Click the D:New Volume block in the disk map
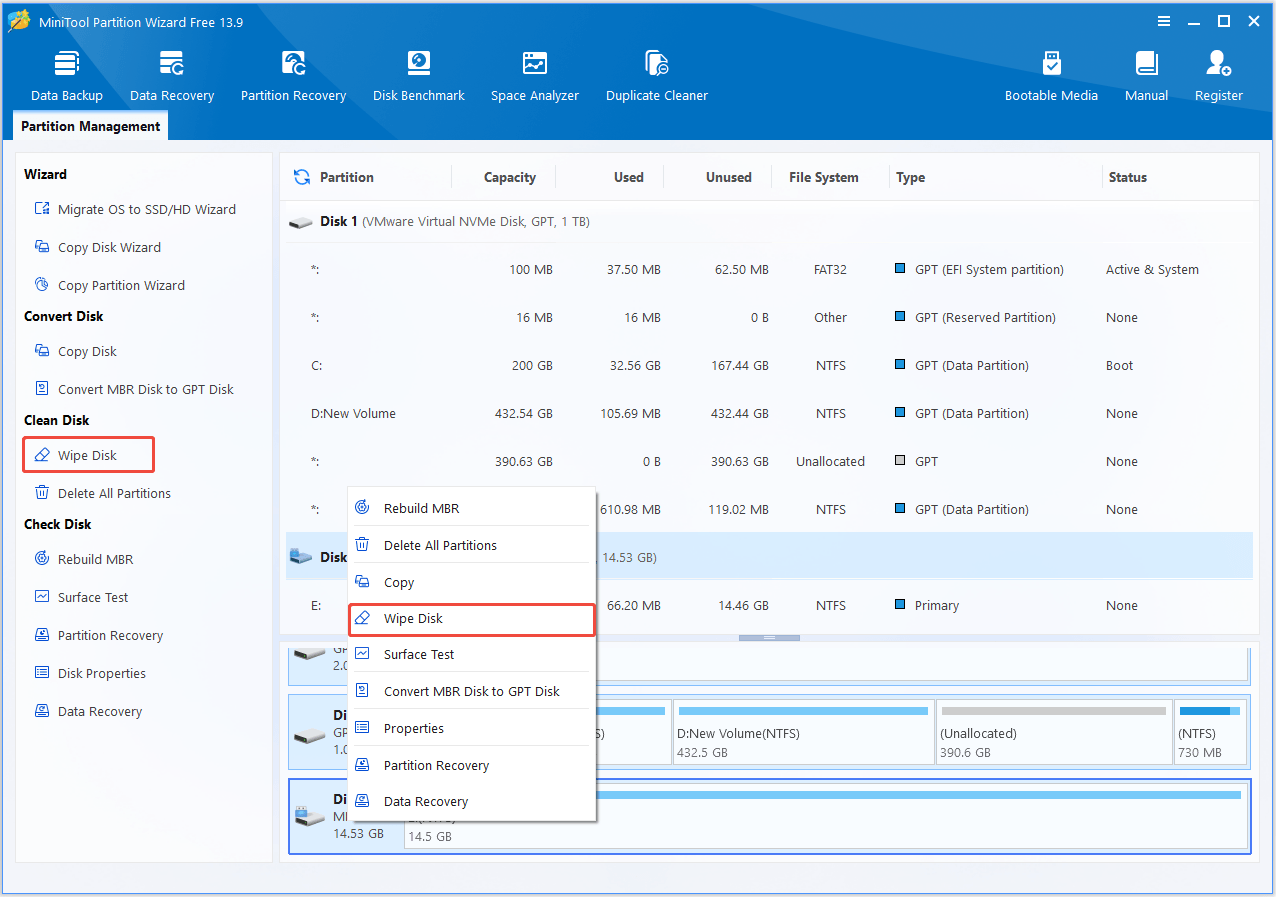The image size is (1276, 897). (x=803, y=733)
